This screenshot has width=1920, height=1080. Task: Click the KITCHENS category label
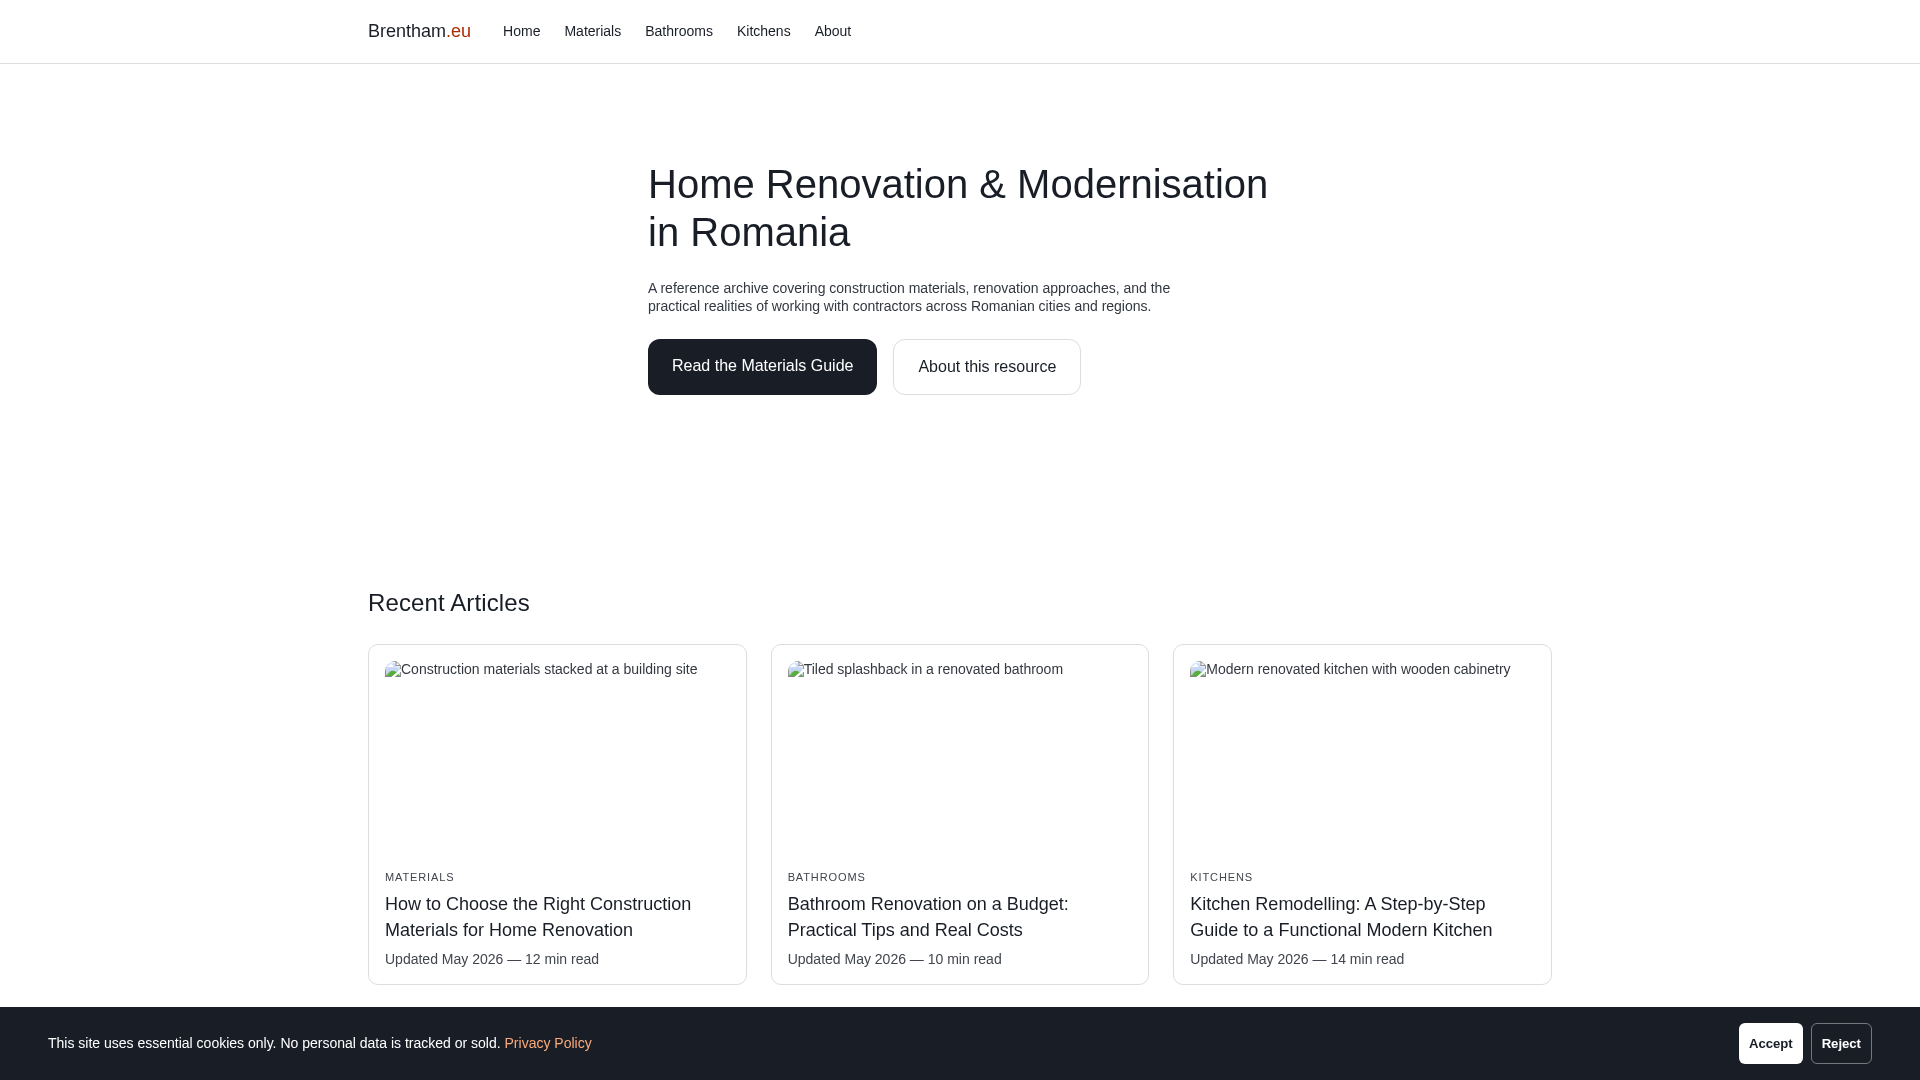point(1221,877)
